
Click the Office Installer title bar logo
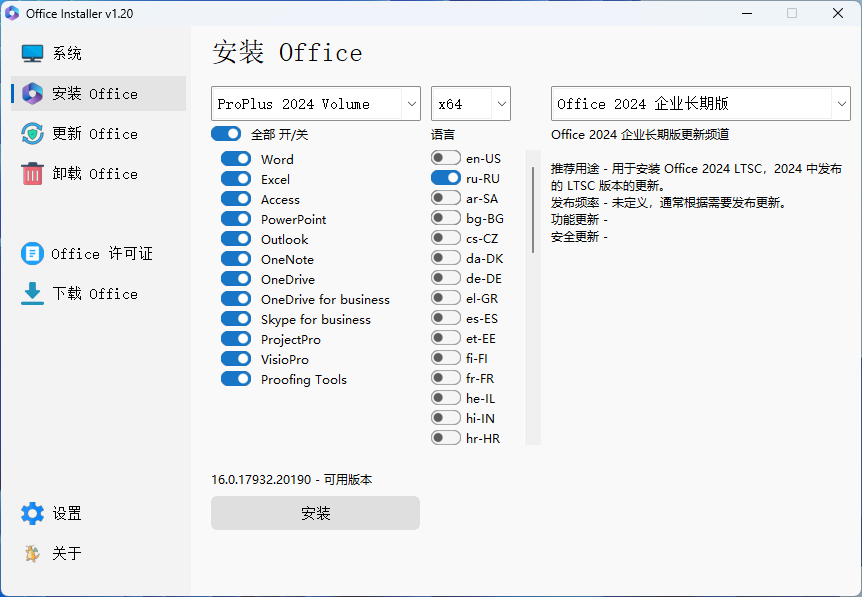pyautogui.click(x=12, y=13)
